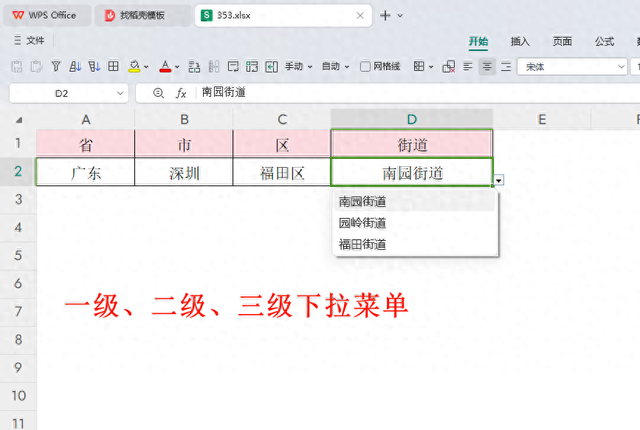The image size is (640, 430).
Task: Click header cell 街道
Action: tap(412, 144)
